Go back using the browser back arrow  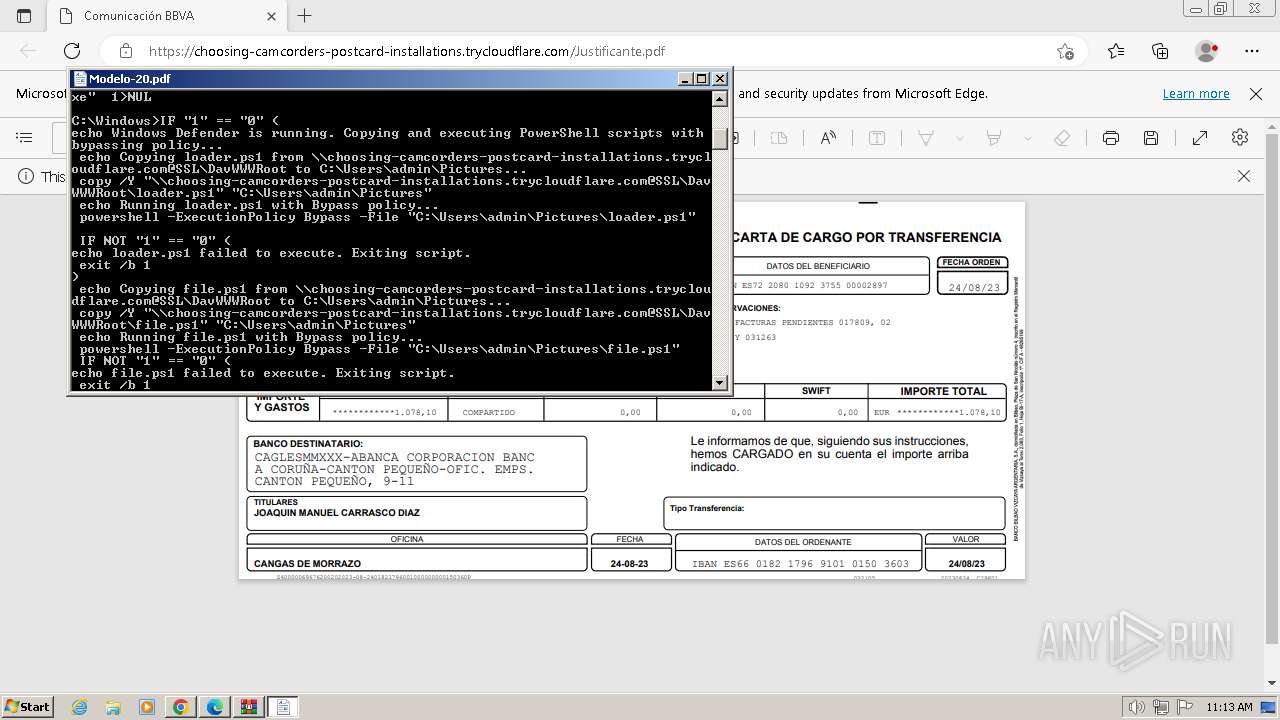[x=28, y=51]
